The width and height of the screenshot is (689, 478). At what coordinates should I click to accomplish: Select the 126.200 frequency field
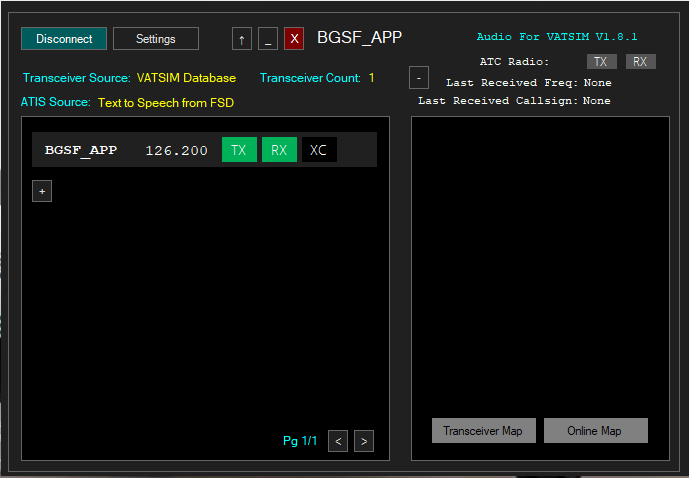click(176, 151)
